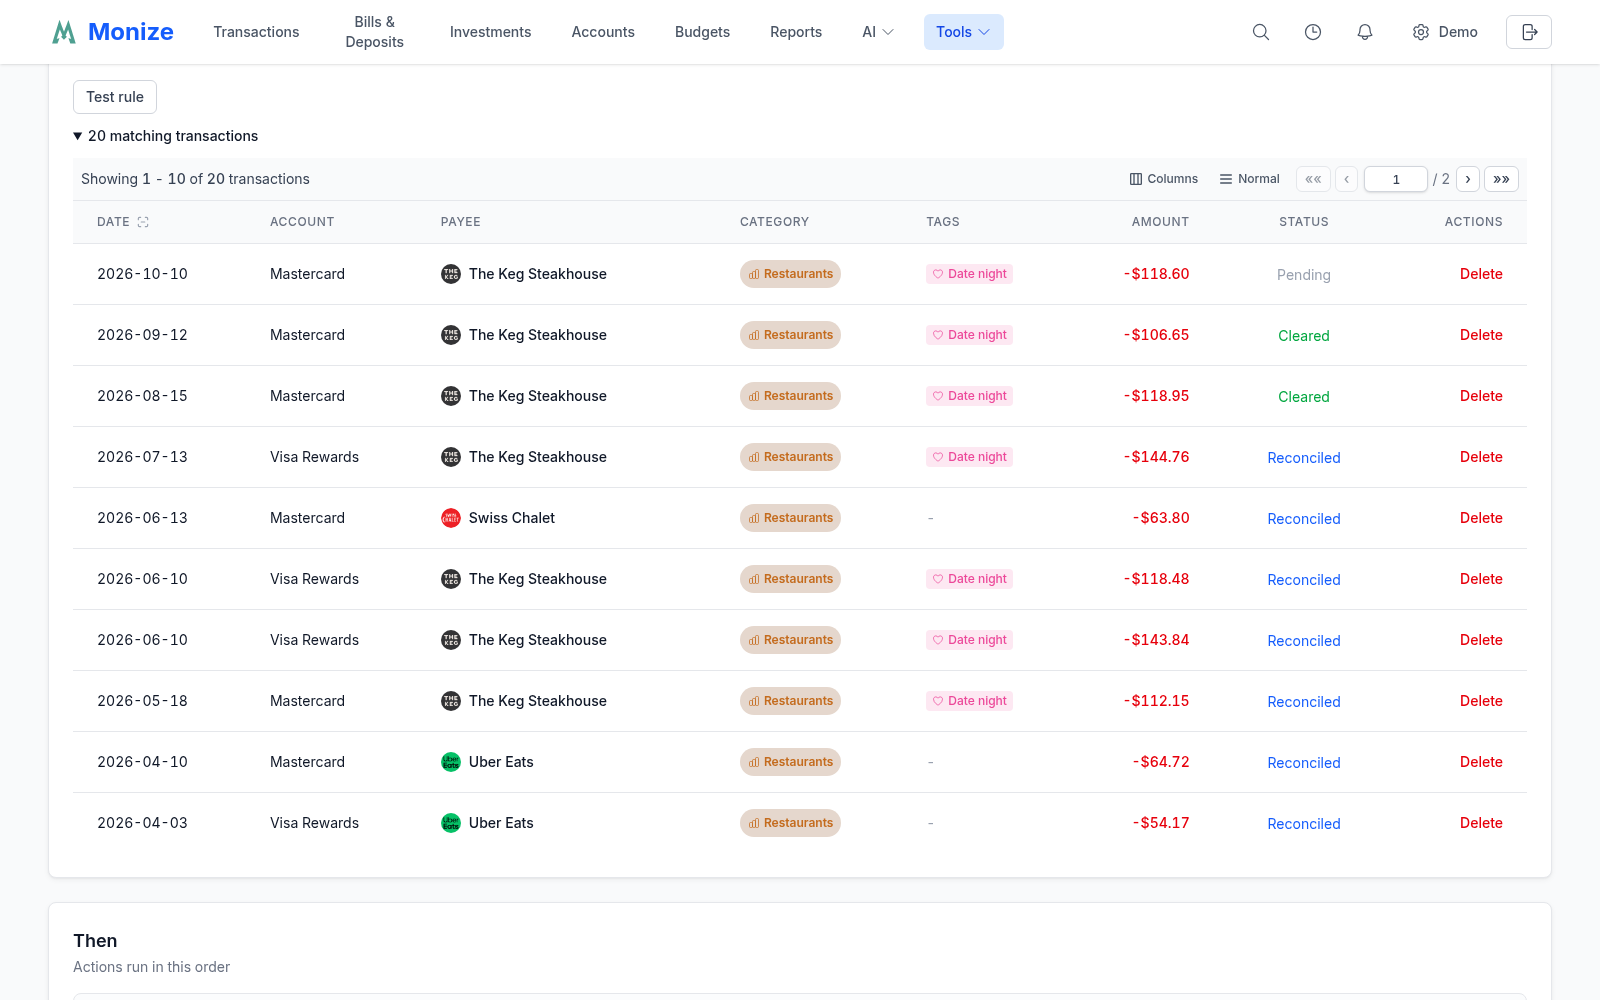
Task: Expand the Tools dropdown
Action: pos(964,32)
